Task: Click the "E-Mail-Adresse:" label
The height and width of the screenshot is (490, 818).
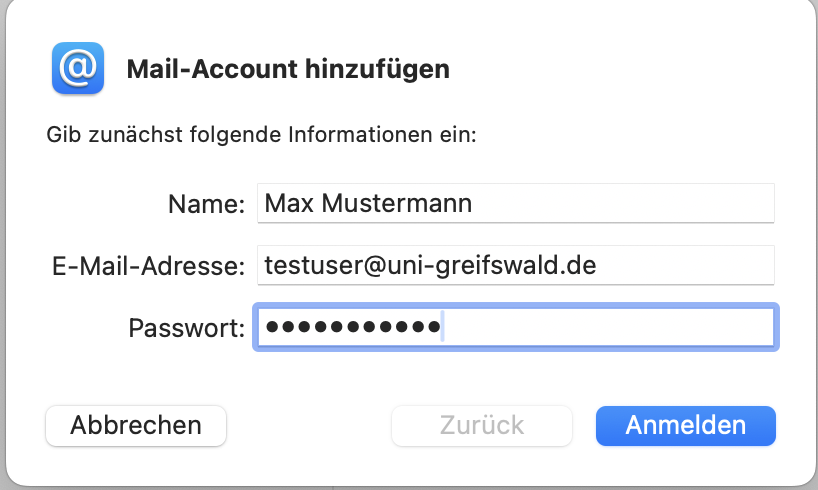Action: (147, 266)
